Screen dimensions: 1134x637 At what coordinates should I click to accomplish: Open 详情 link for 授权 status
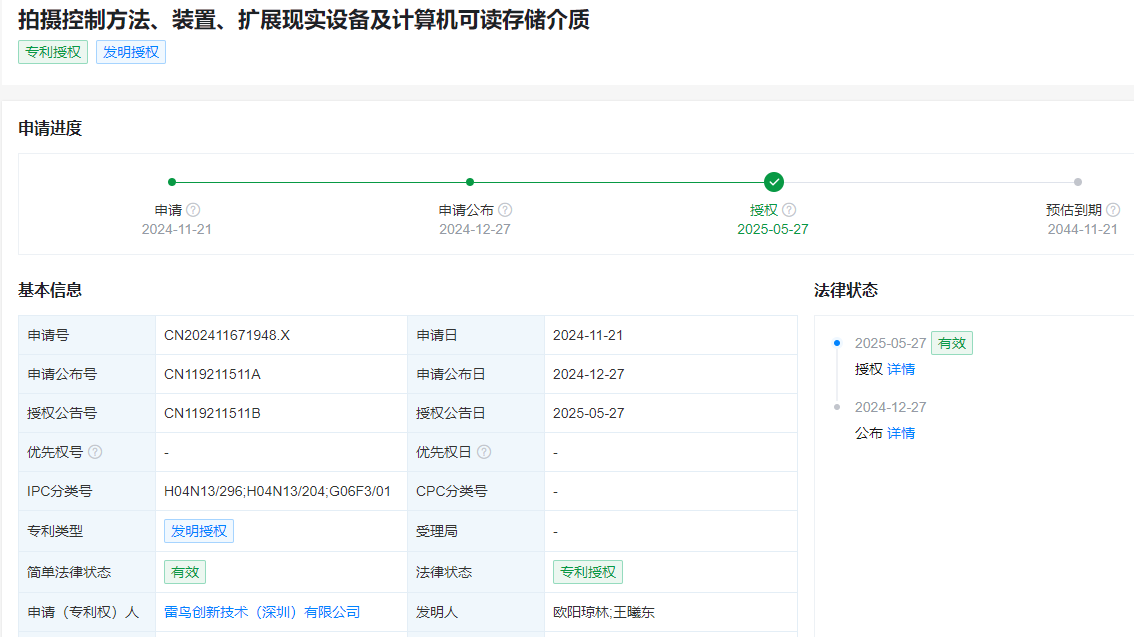tap(901, 369)
